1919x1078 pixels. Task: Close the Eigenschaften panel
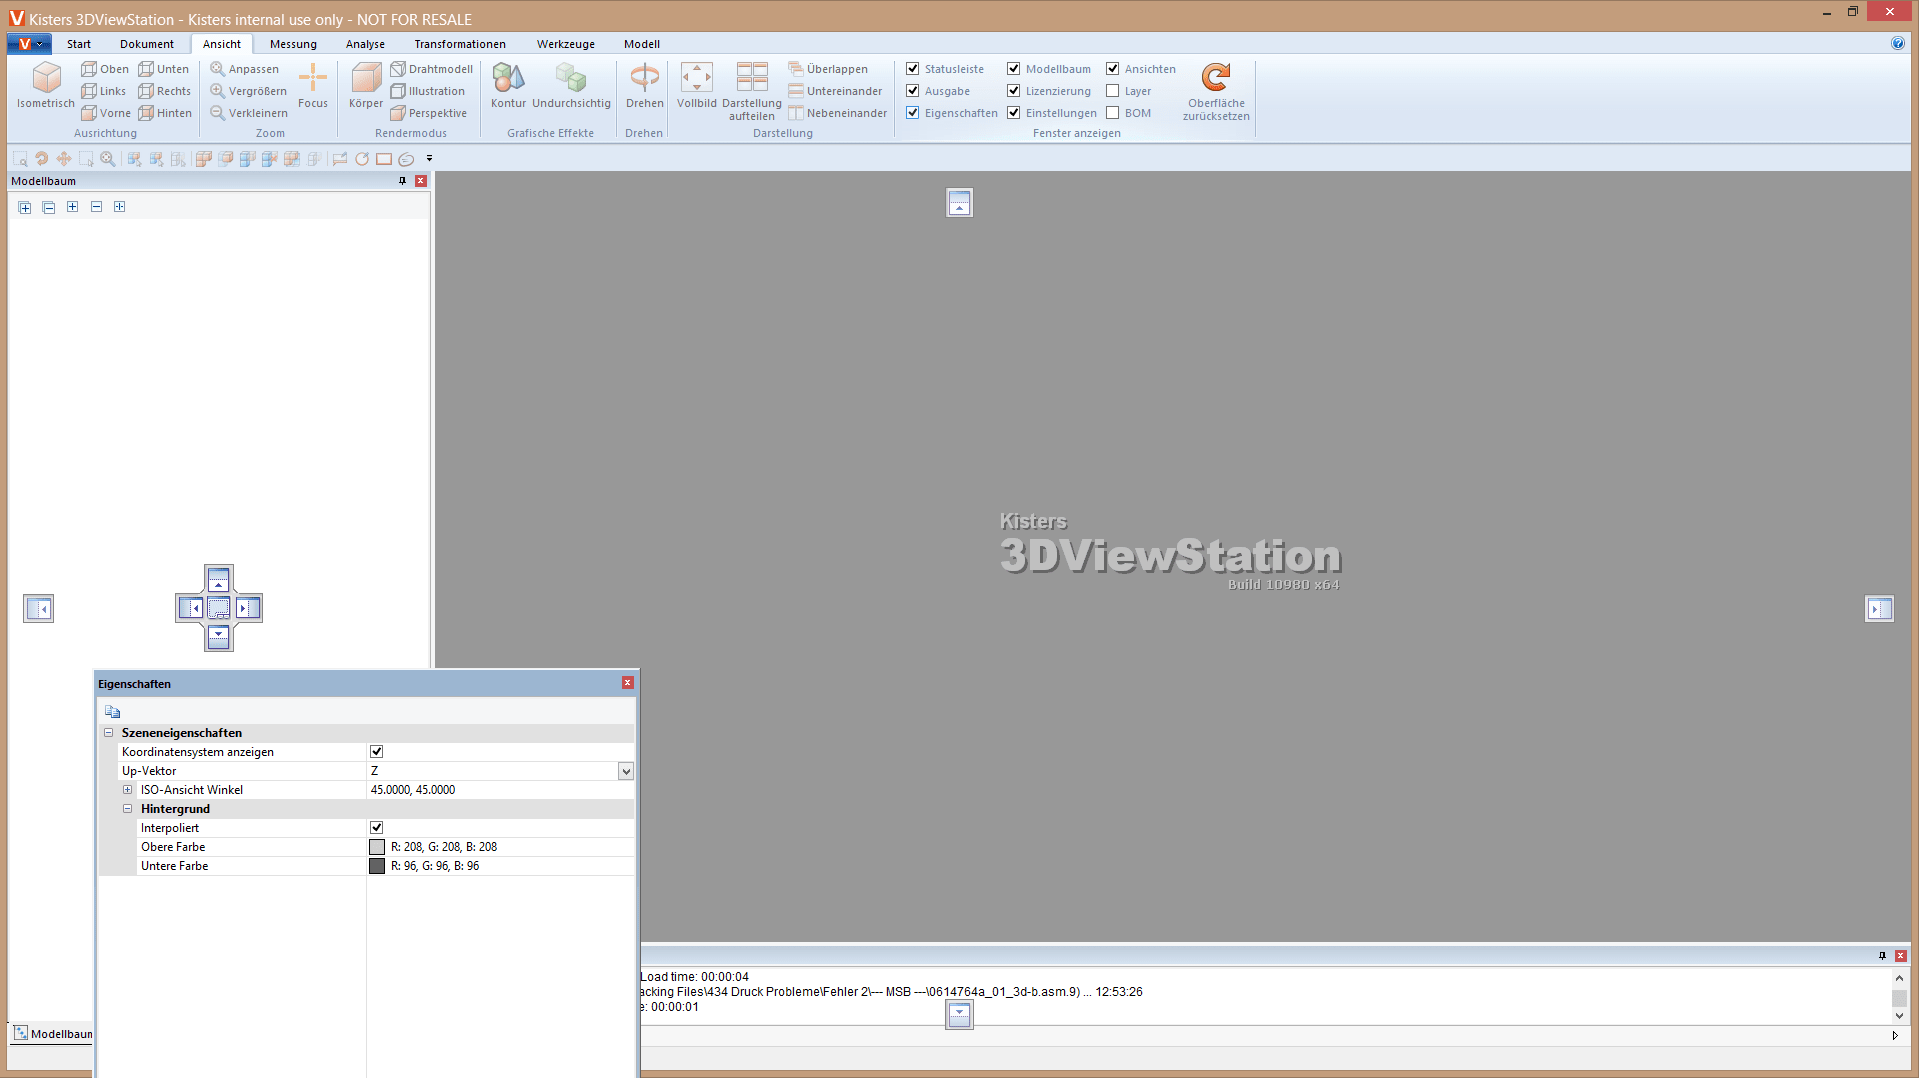[628, 683]
